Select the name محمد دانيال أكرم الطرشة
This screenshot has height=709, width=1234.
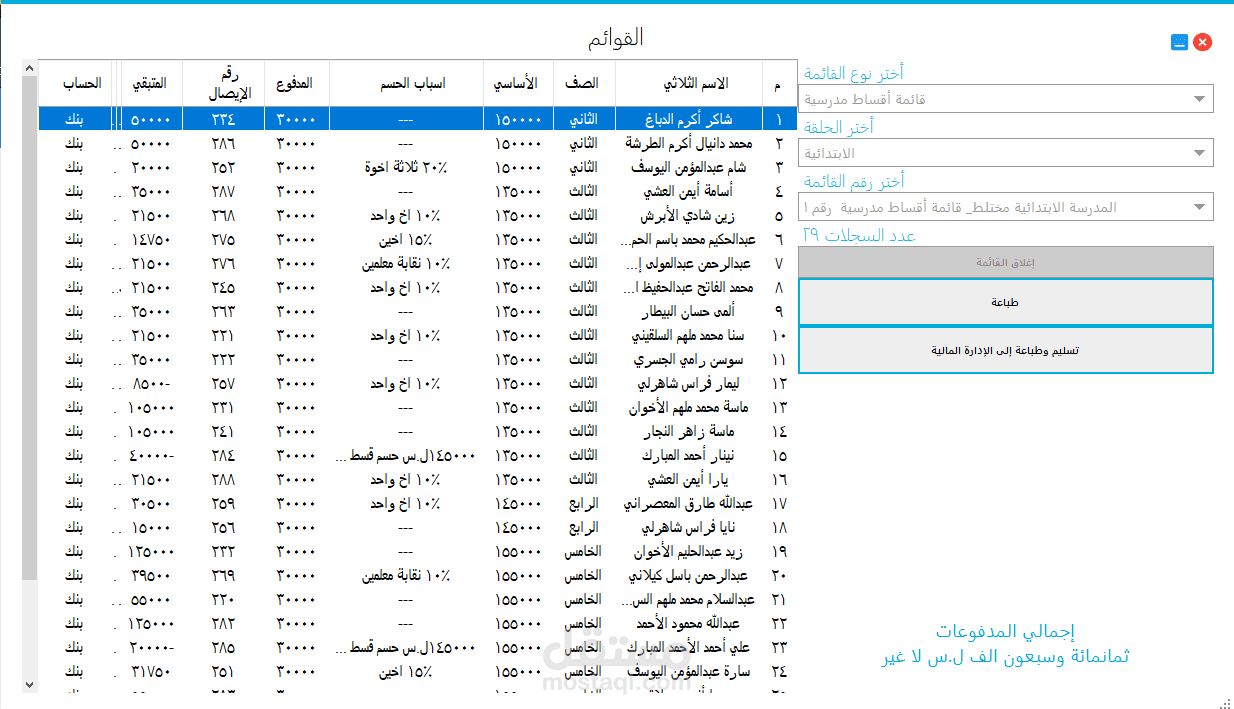pos(689,143)
